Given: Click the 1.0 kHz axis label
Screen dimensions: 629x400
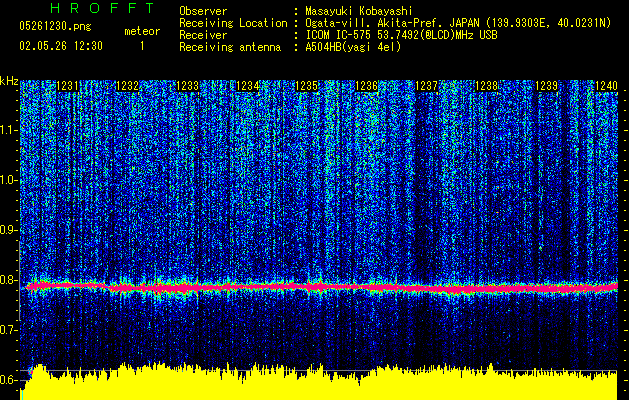Looking at the screenshot, I should (x=9, y=180).
